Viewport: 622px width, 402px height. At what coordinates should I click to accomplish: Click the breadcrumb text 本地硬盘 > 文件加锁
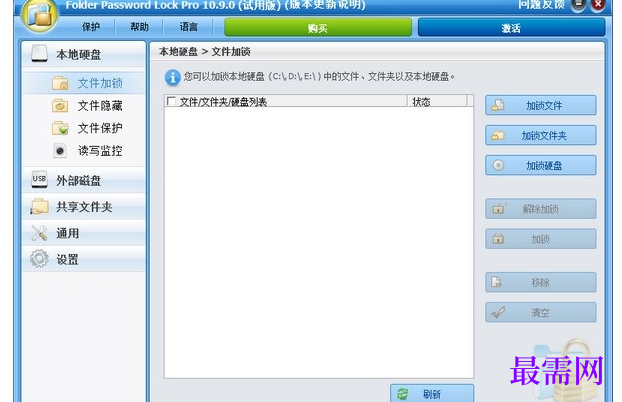205,52
